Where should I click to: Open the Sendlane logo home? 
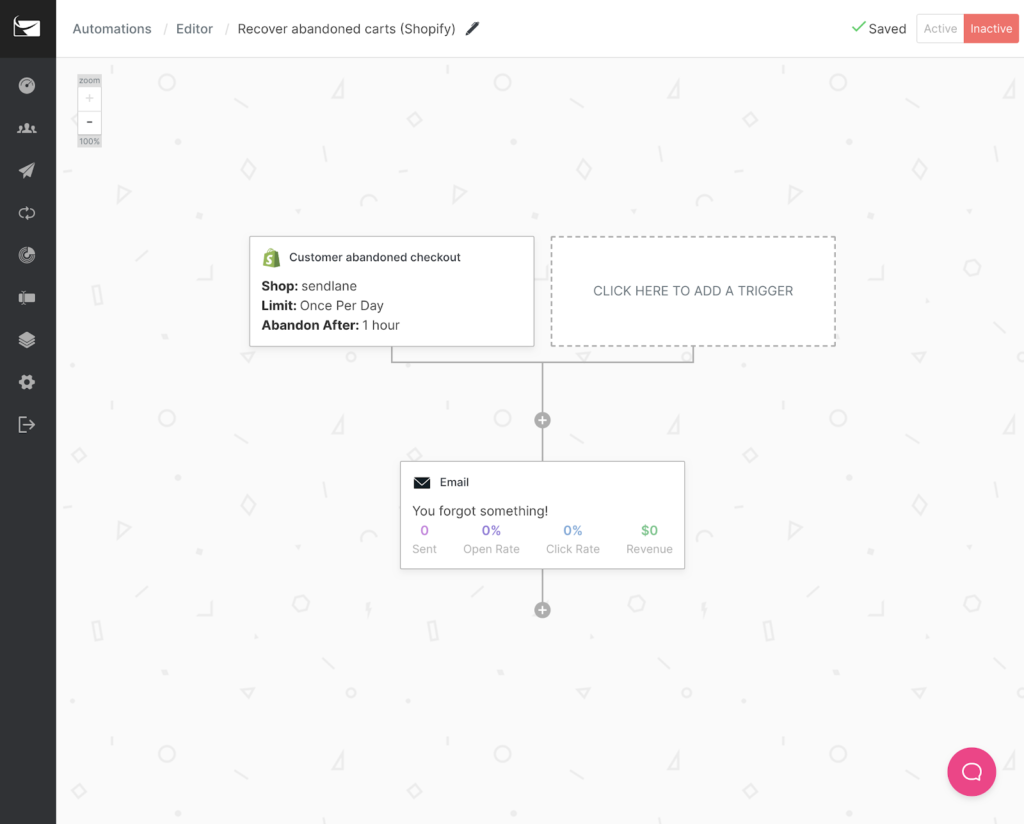[x=27, y=27]
